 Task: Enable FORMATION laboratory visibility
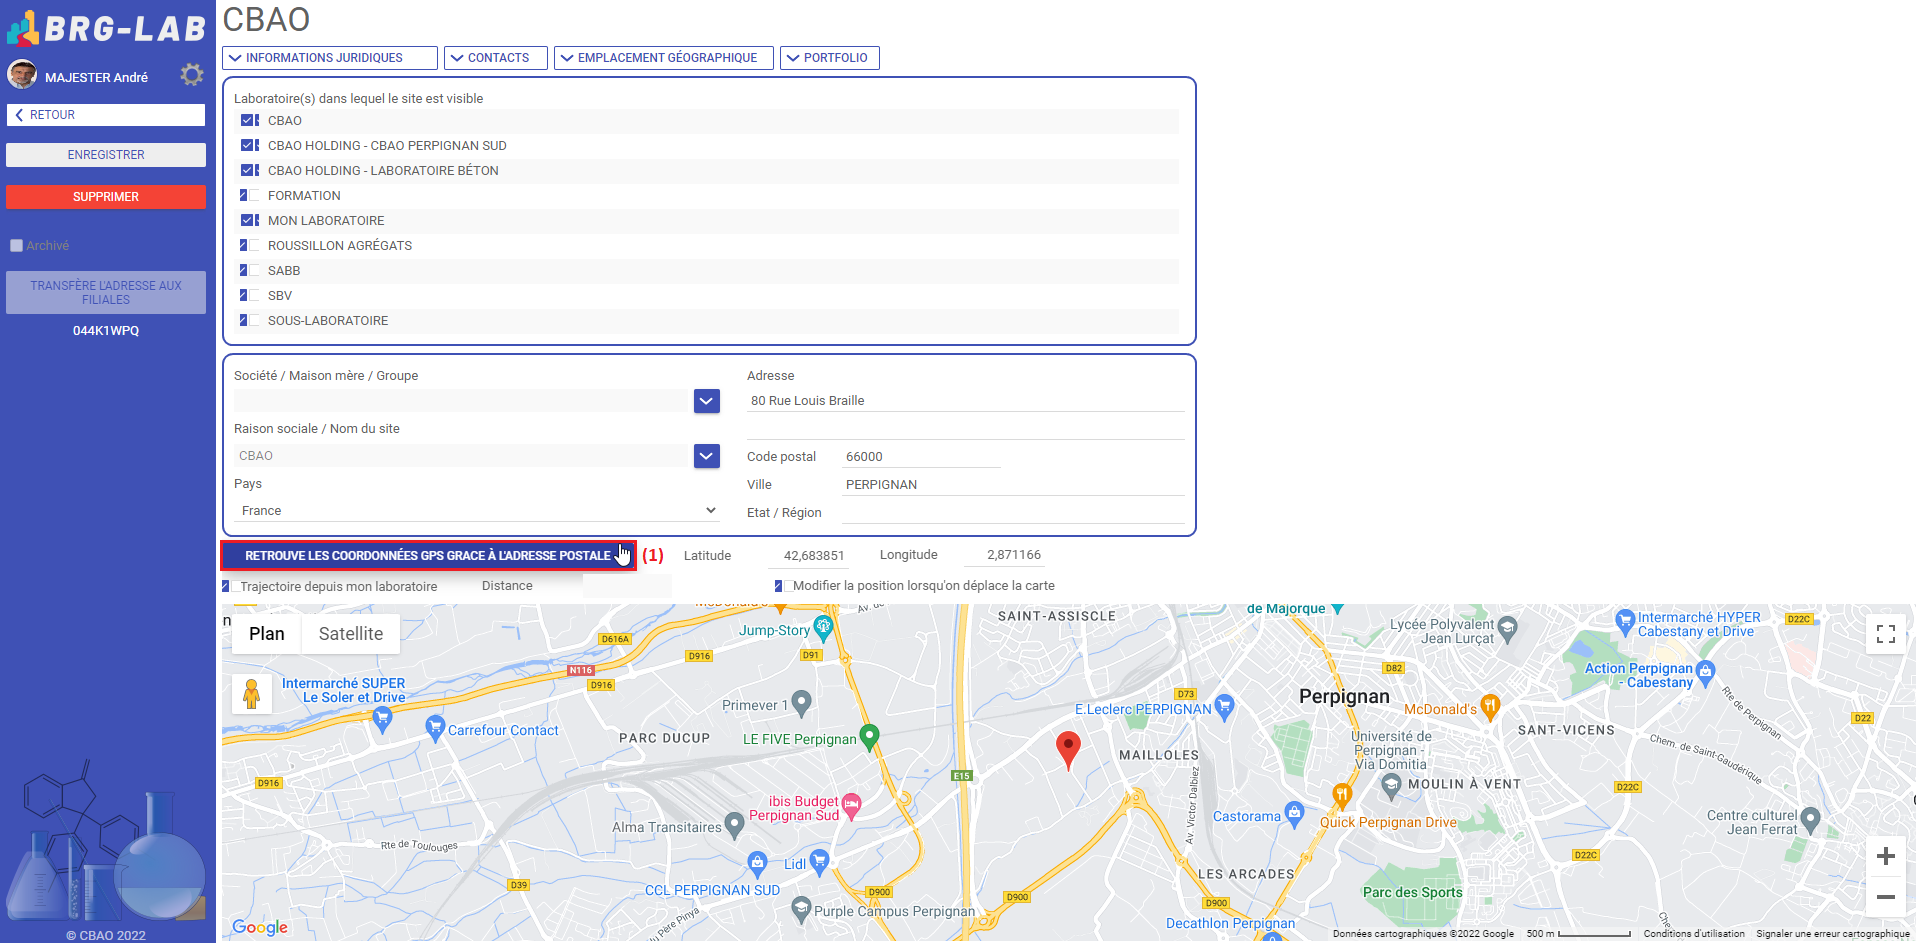[249, 196]
